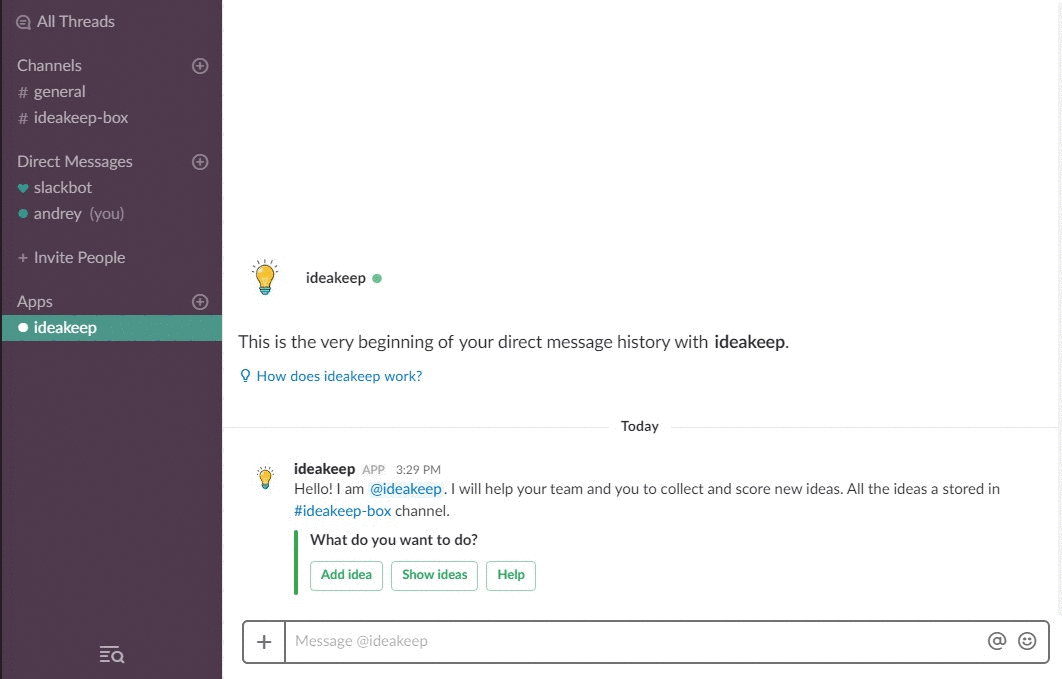Open emoji picker smiley icon

[x=1027, y=641]
